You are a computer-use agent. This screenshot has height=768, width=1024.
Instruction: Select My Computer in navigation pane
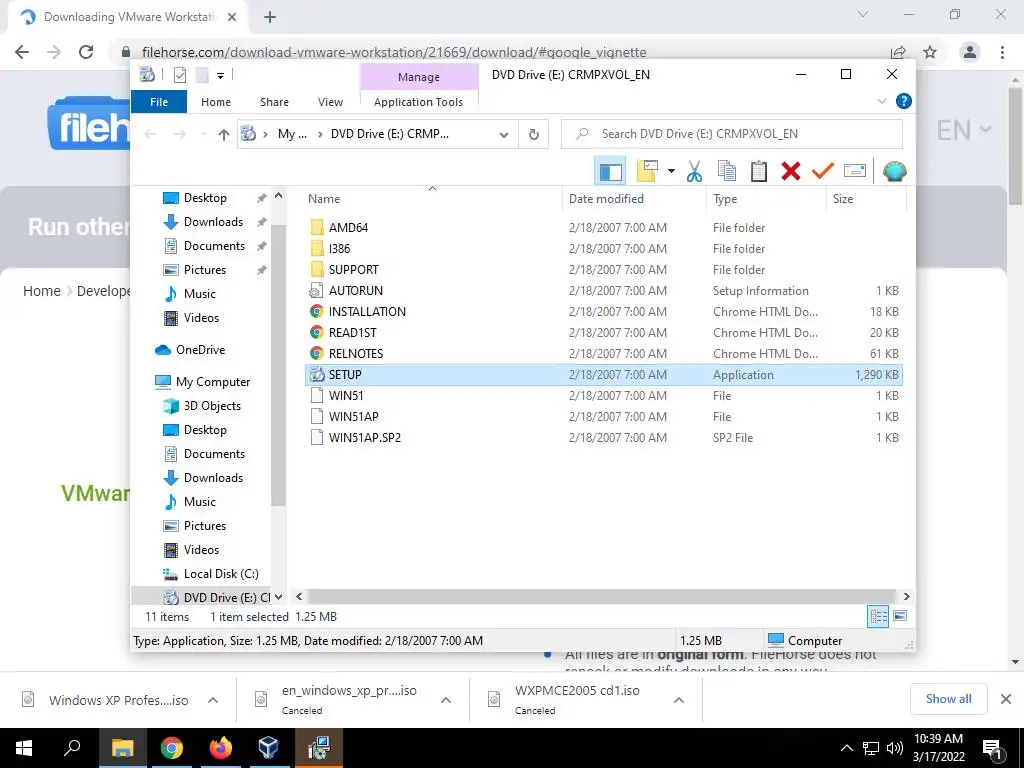click(x=212, y=381)
